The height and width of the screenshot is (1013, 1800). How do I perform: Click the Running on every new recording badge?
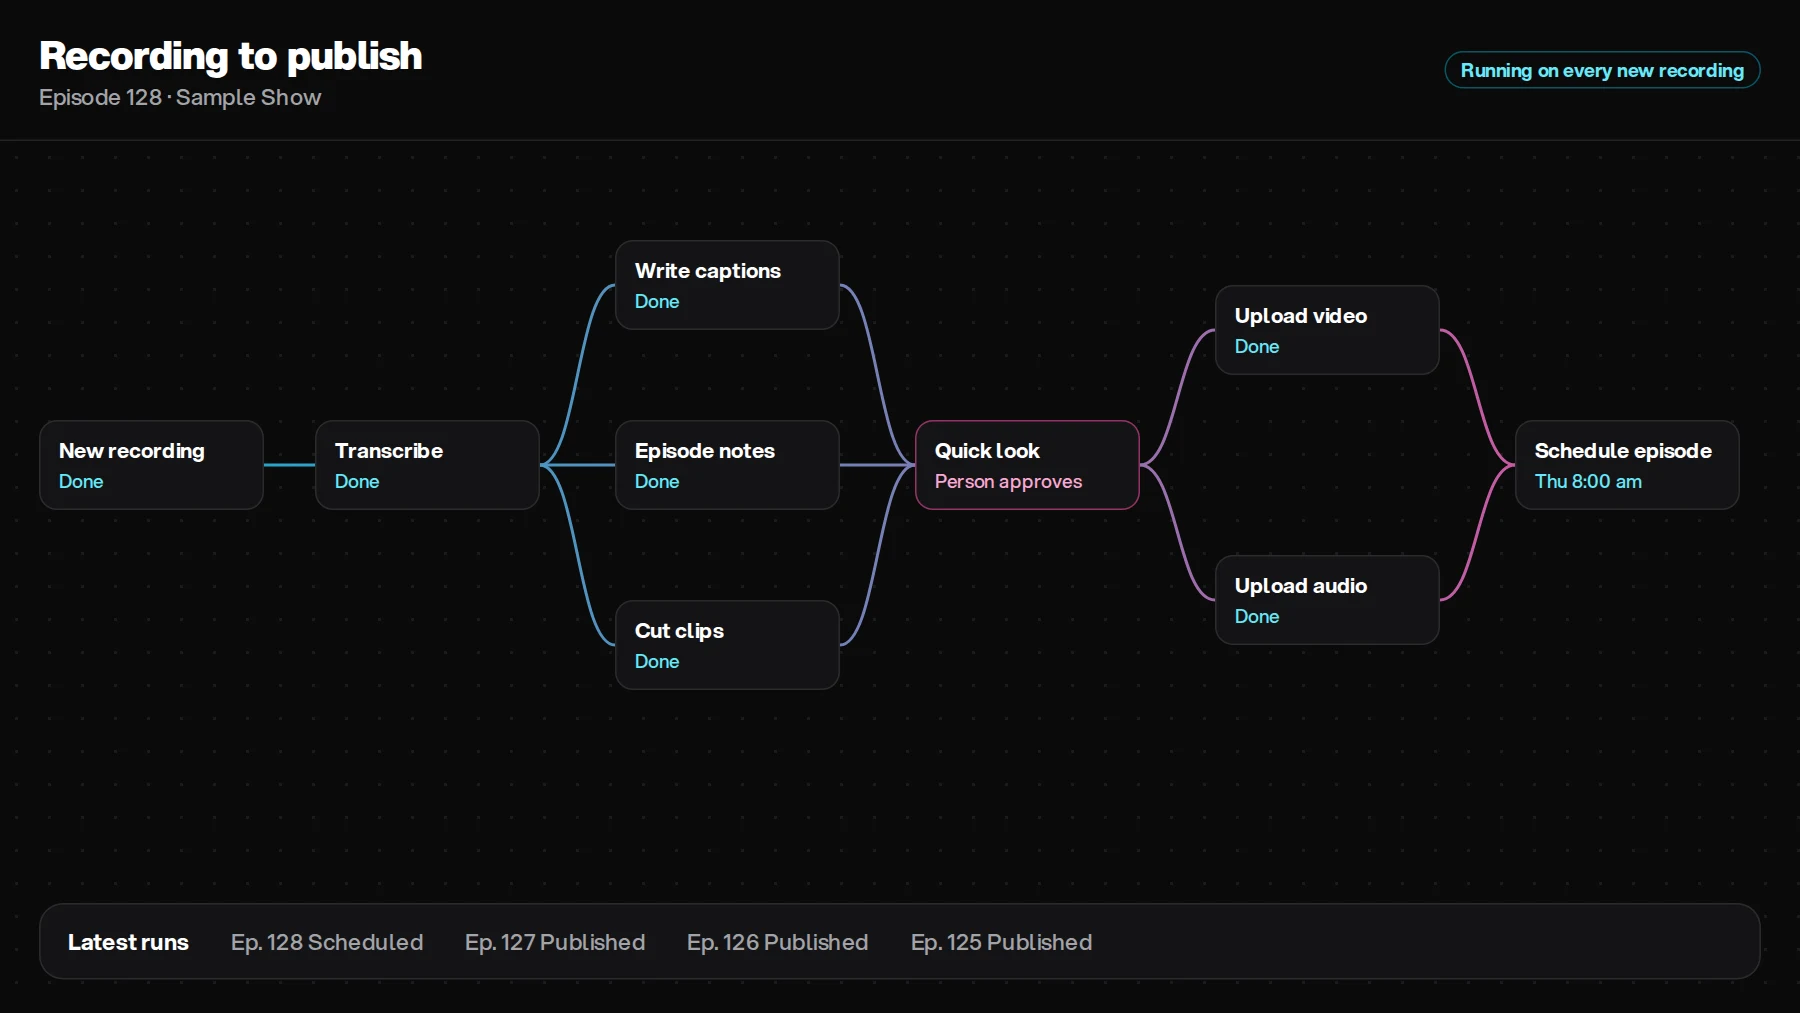point(1602,70)
